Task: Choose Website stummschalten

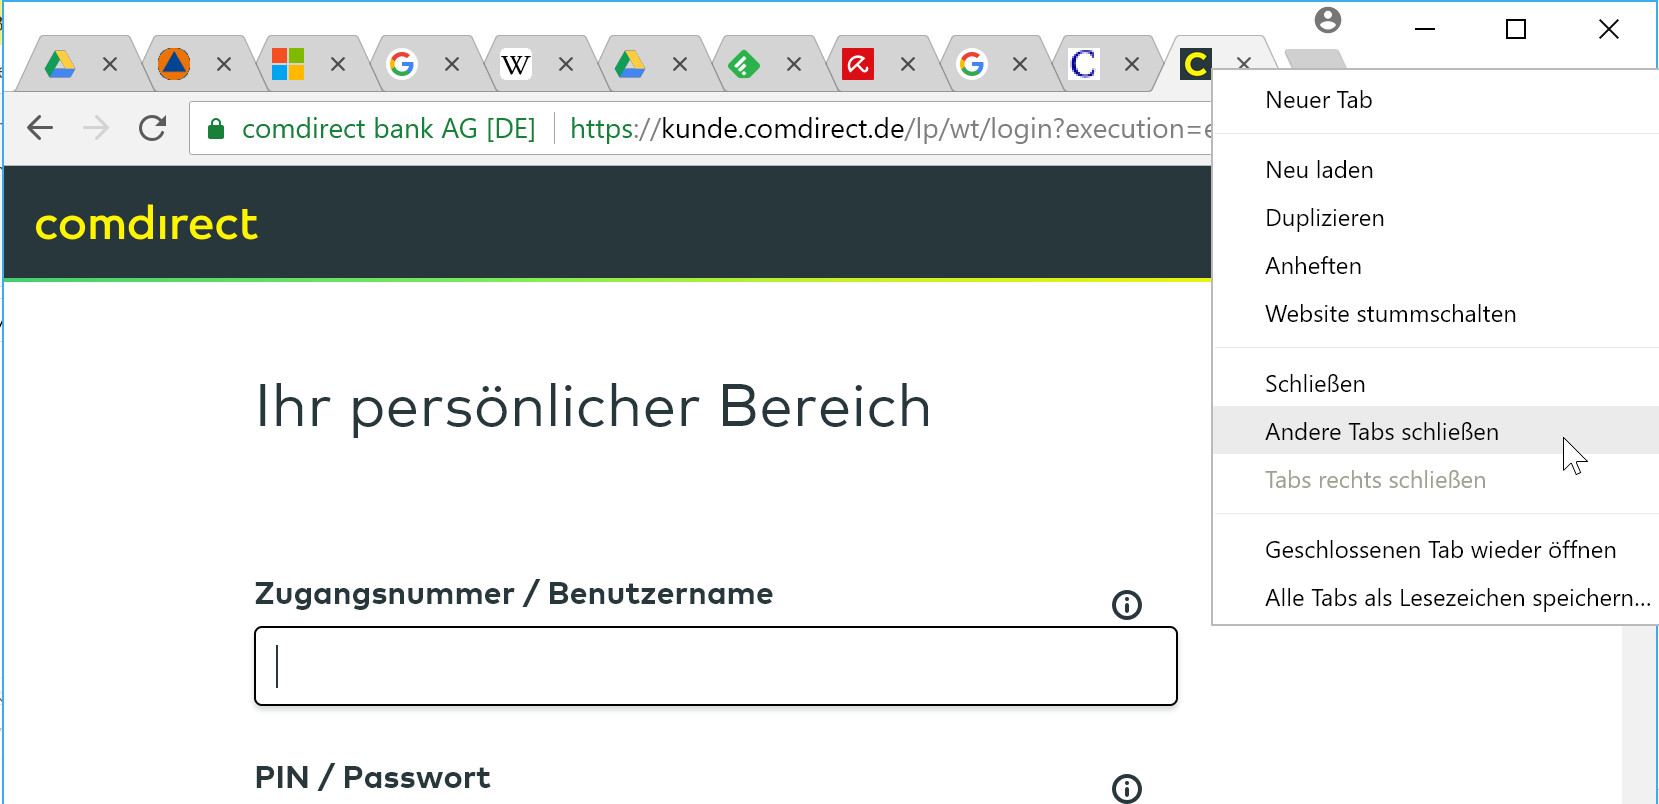Action: (1436, 314)
